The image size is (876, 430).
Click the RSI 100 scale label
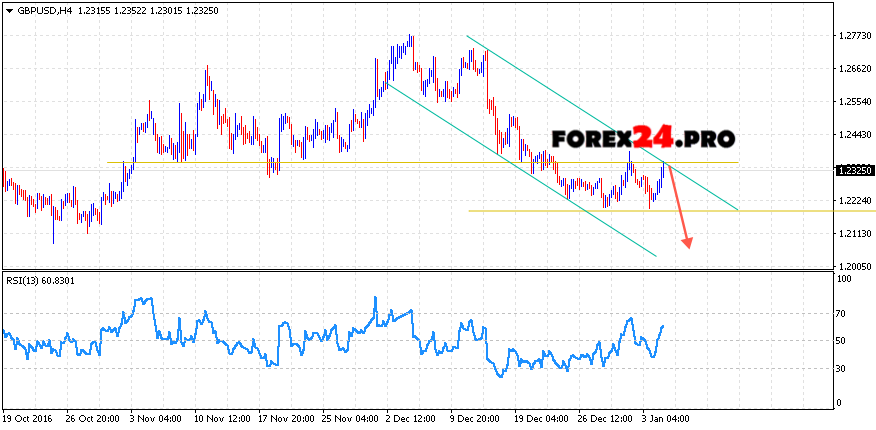point(843,279)
